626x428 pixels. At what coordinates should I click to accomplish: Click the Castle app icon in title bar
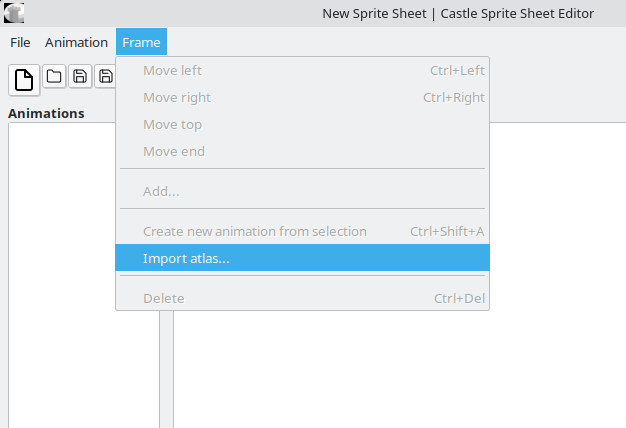[x=14, y=13]
